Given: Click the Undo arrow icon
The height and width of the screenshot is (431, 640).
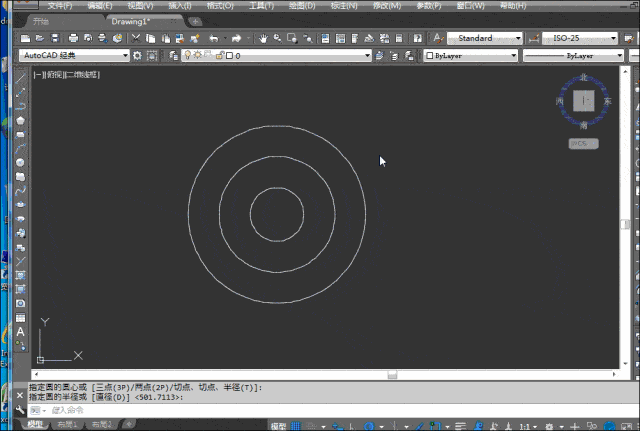Looking at the screenshot, I should tap(214, 38).
